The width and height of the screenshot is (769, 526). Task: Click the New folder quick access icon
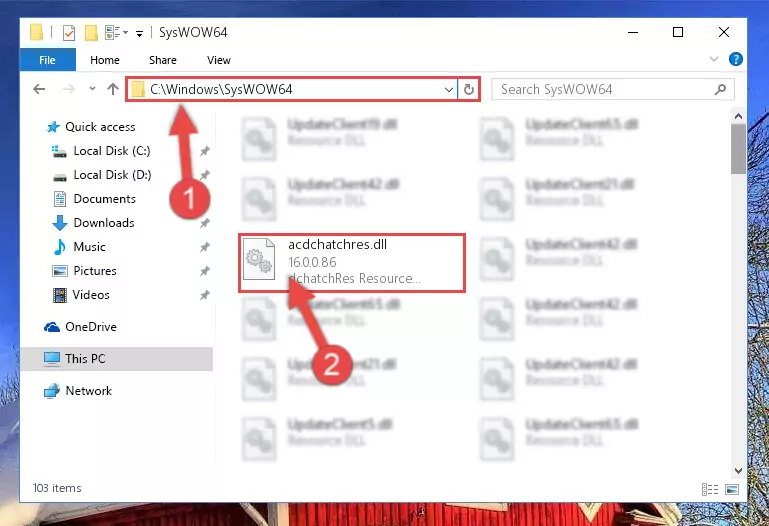[91, 33]
